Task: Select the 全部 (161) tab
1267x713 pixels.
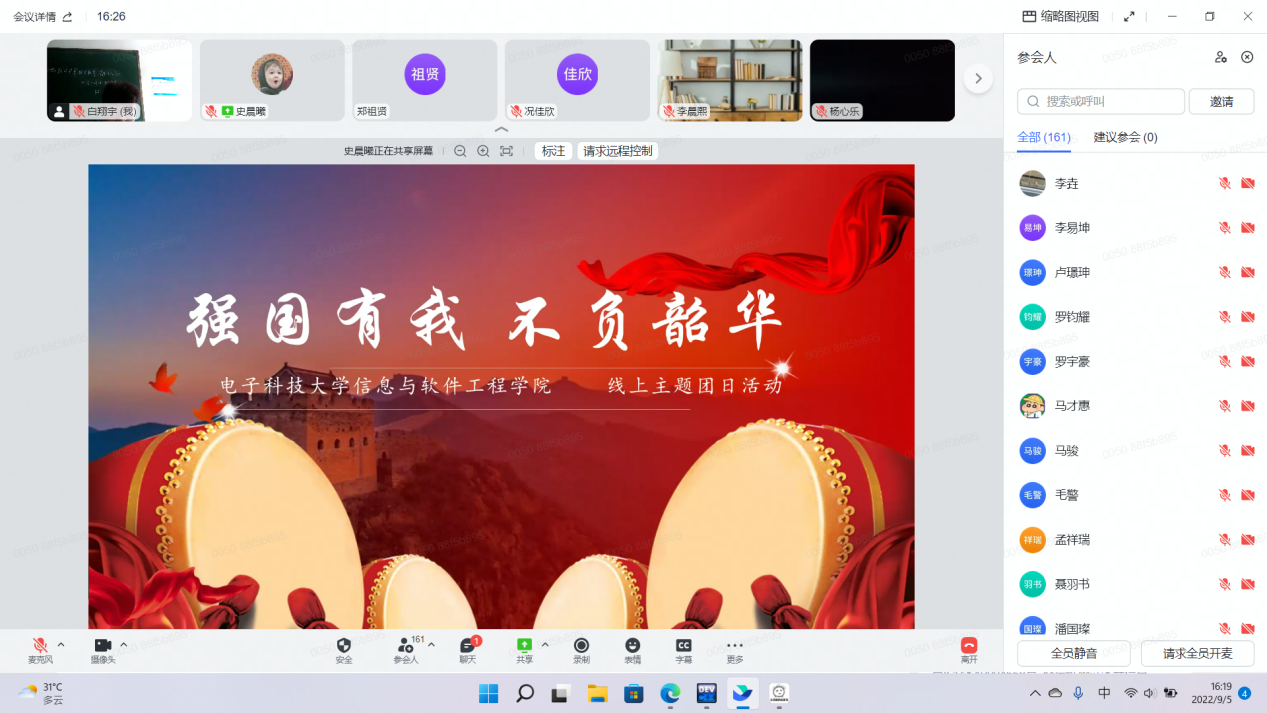Action: (1043, 137)
